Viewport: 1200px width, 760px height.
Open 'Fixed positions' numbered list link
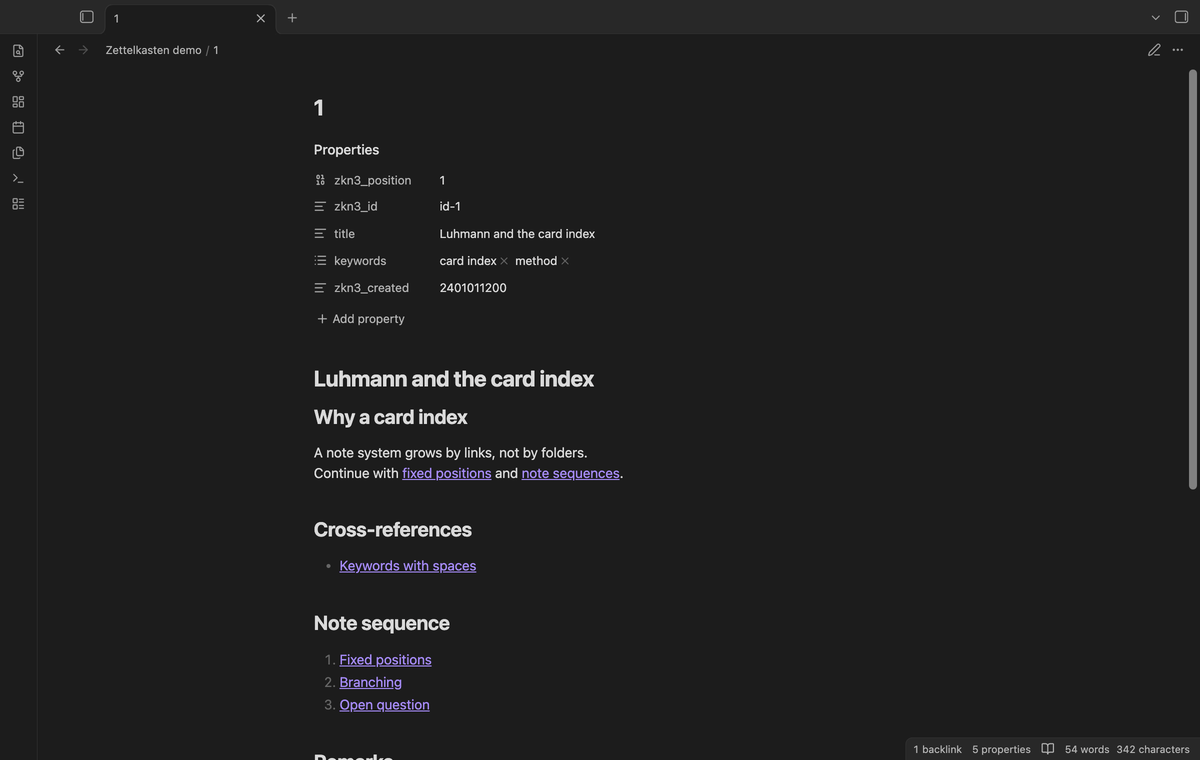[x=385, y=660]
